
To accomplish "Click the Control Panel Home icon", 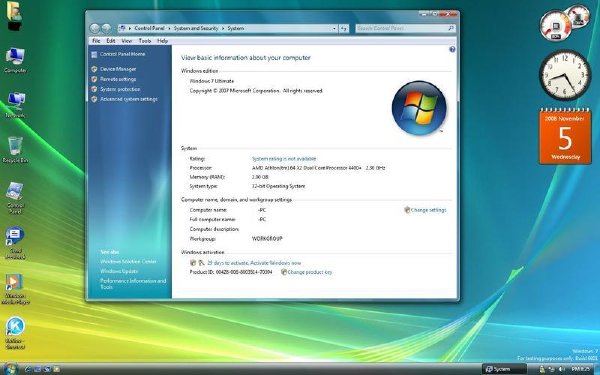I will click(94, 54).
